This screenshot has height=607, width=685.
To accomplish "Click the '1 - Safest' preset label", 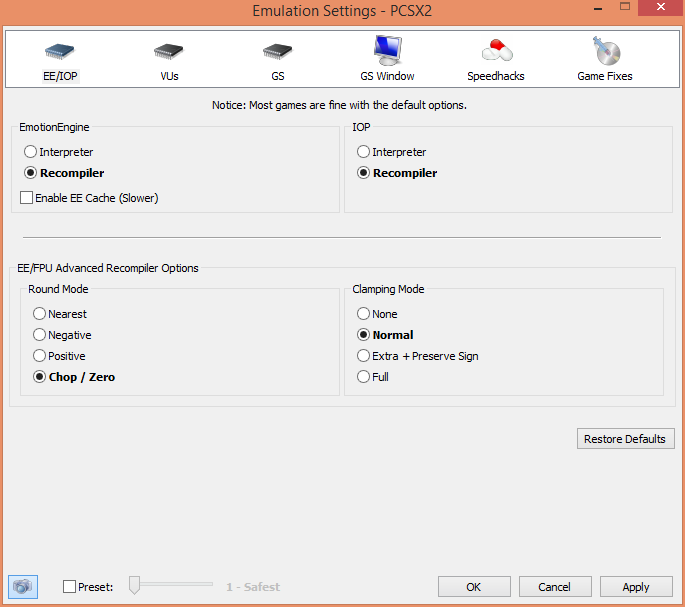I will (253, 587).
